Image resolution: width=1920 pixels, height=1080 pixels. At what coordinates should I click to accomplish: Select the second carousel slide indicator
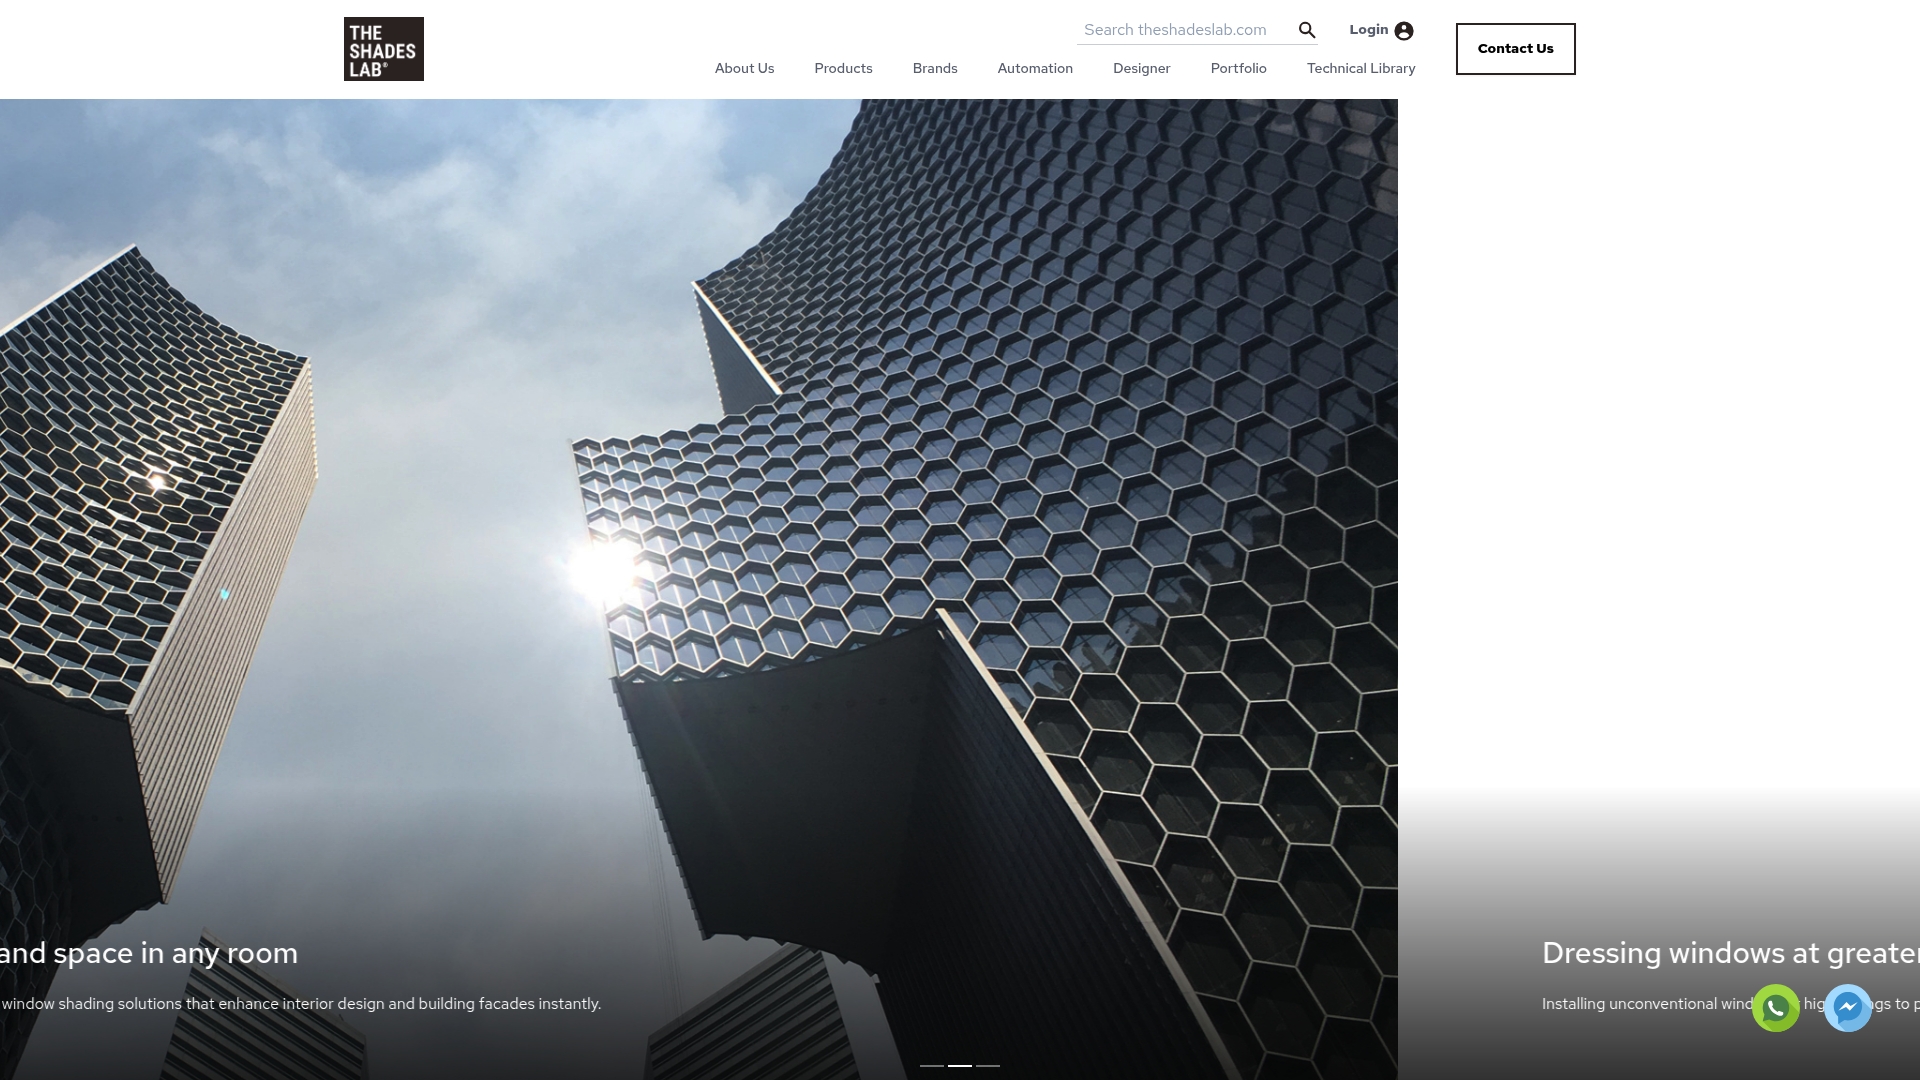pyautogui.click(x=960, y=1066)
